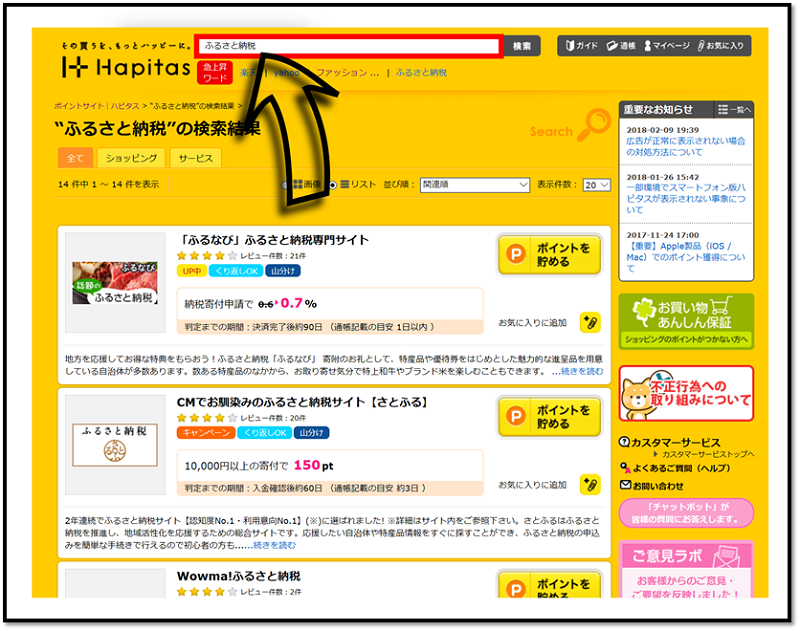Screen dimensions: 800x631
Task: Open CMでお馴染みのふるさと納税サイト【さとふる】 title
Action: click(x=303, y=402)
